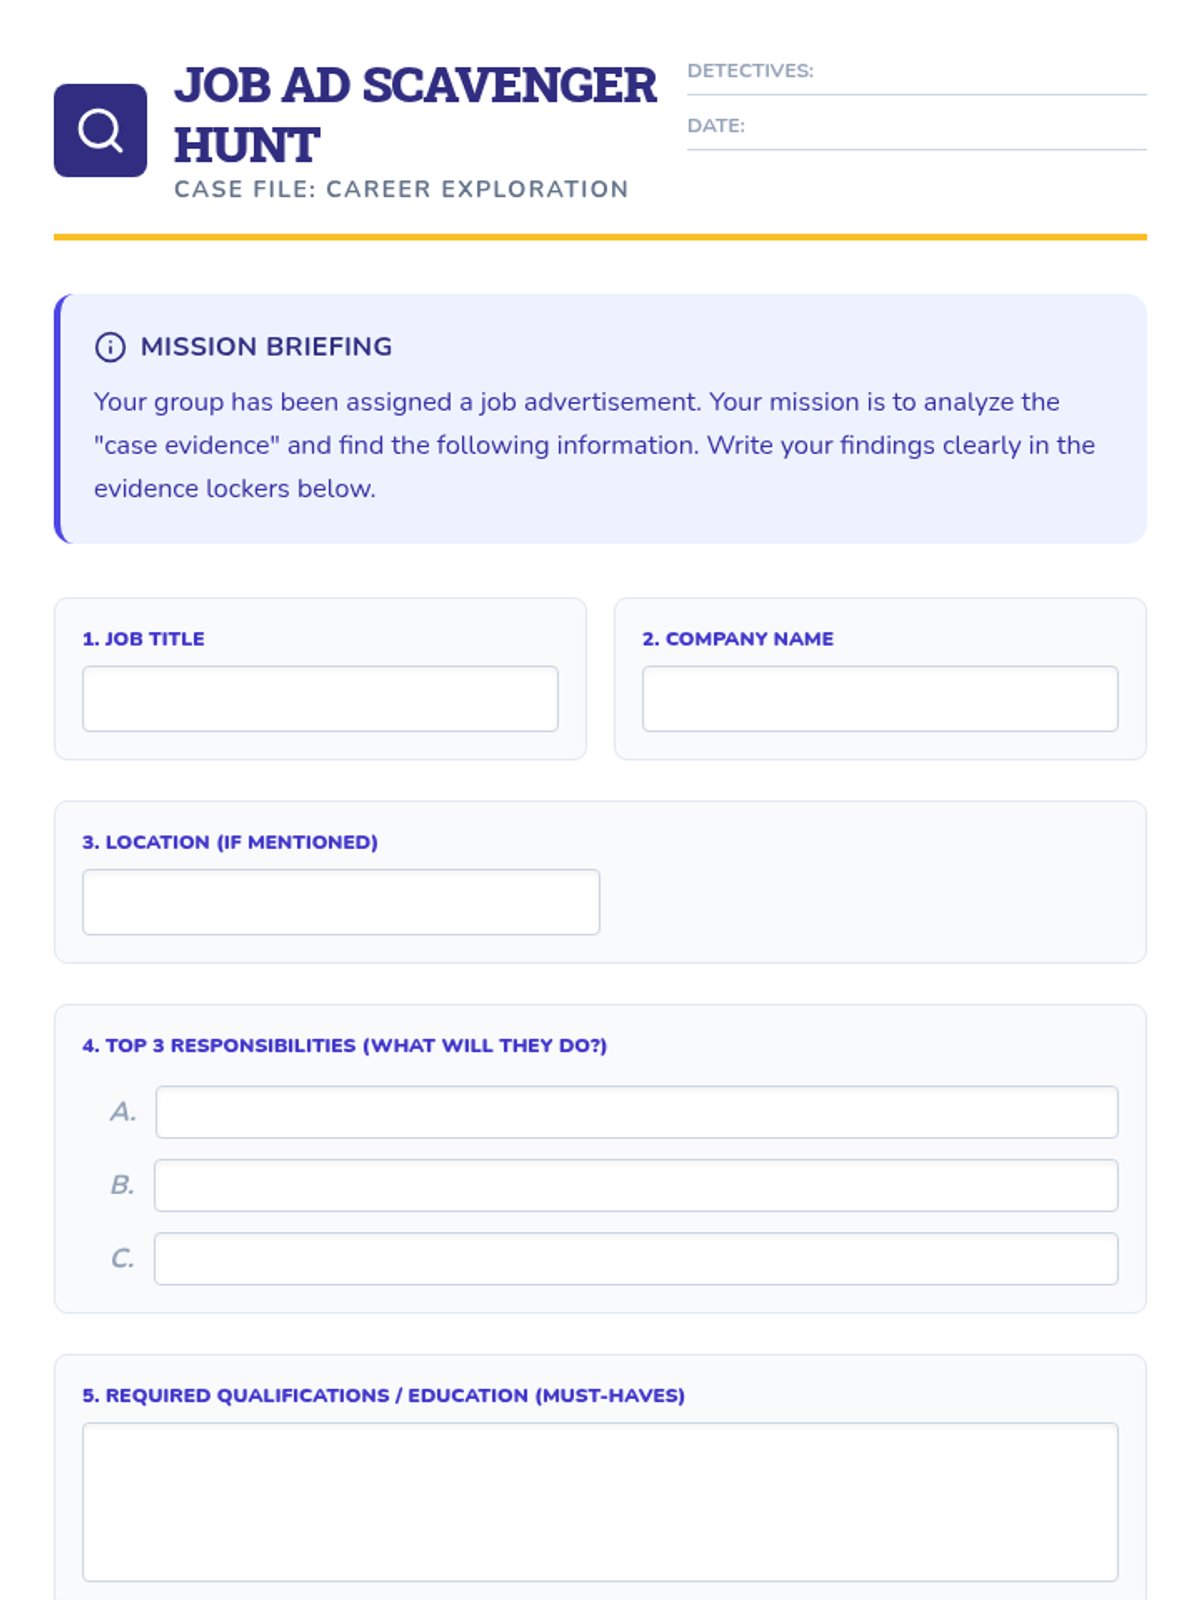Select the Company Name input box
1200x1600 pixels.
click(x=880, y=699)
